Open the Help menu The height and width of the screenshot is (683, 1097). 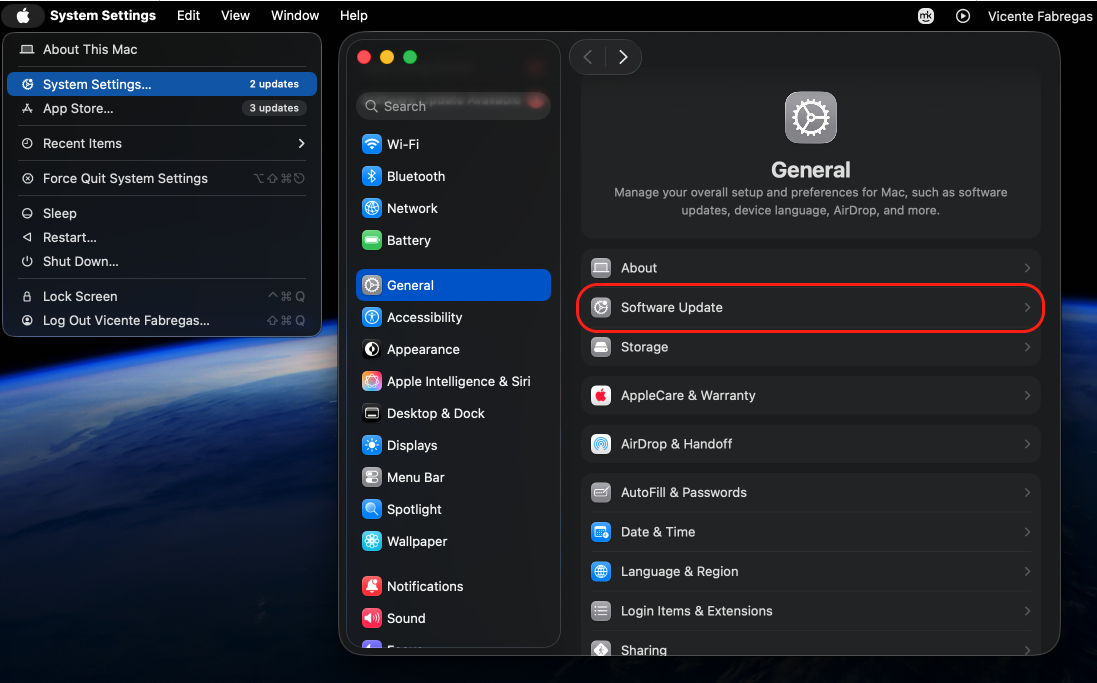(x=353, y=15)
